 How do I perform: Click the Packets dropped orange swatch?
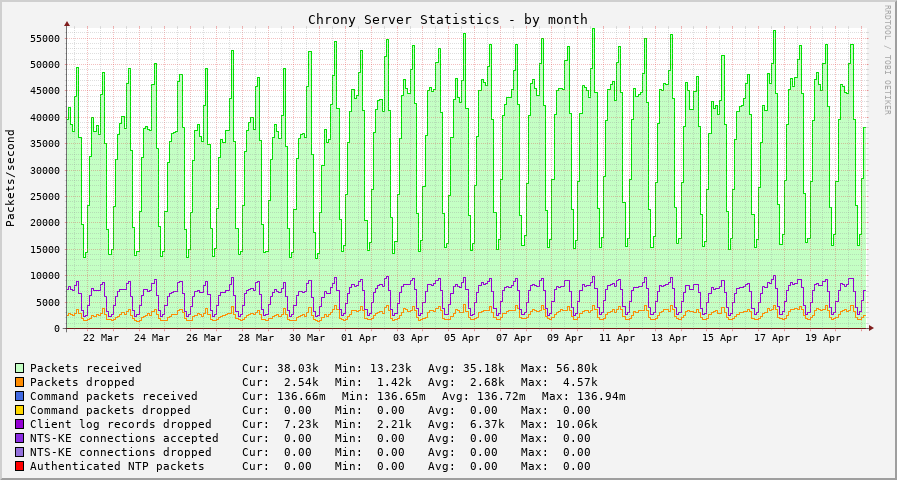tap(20, 382)
